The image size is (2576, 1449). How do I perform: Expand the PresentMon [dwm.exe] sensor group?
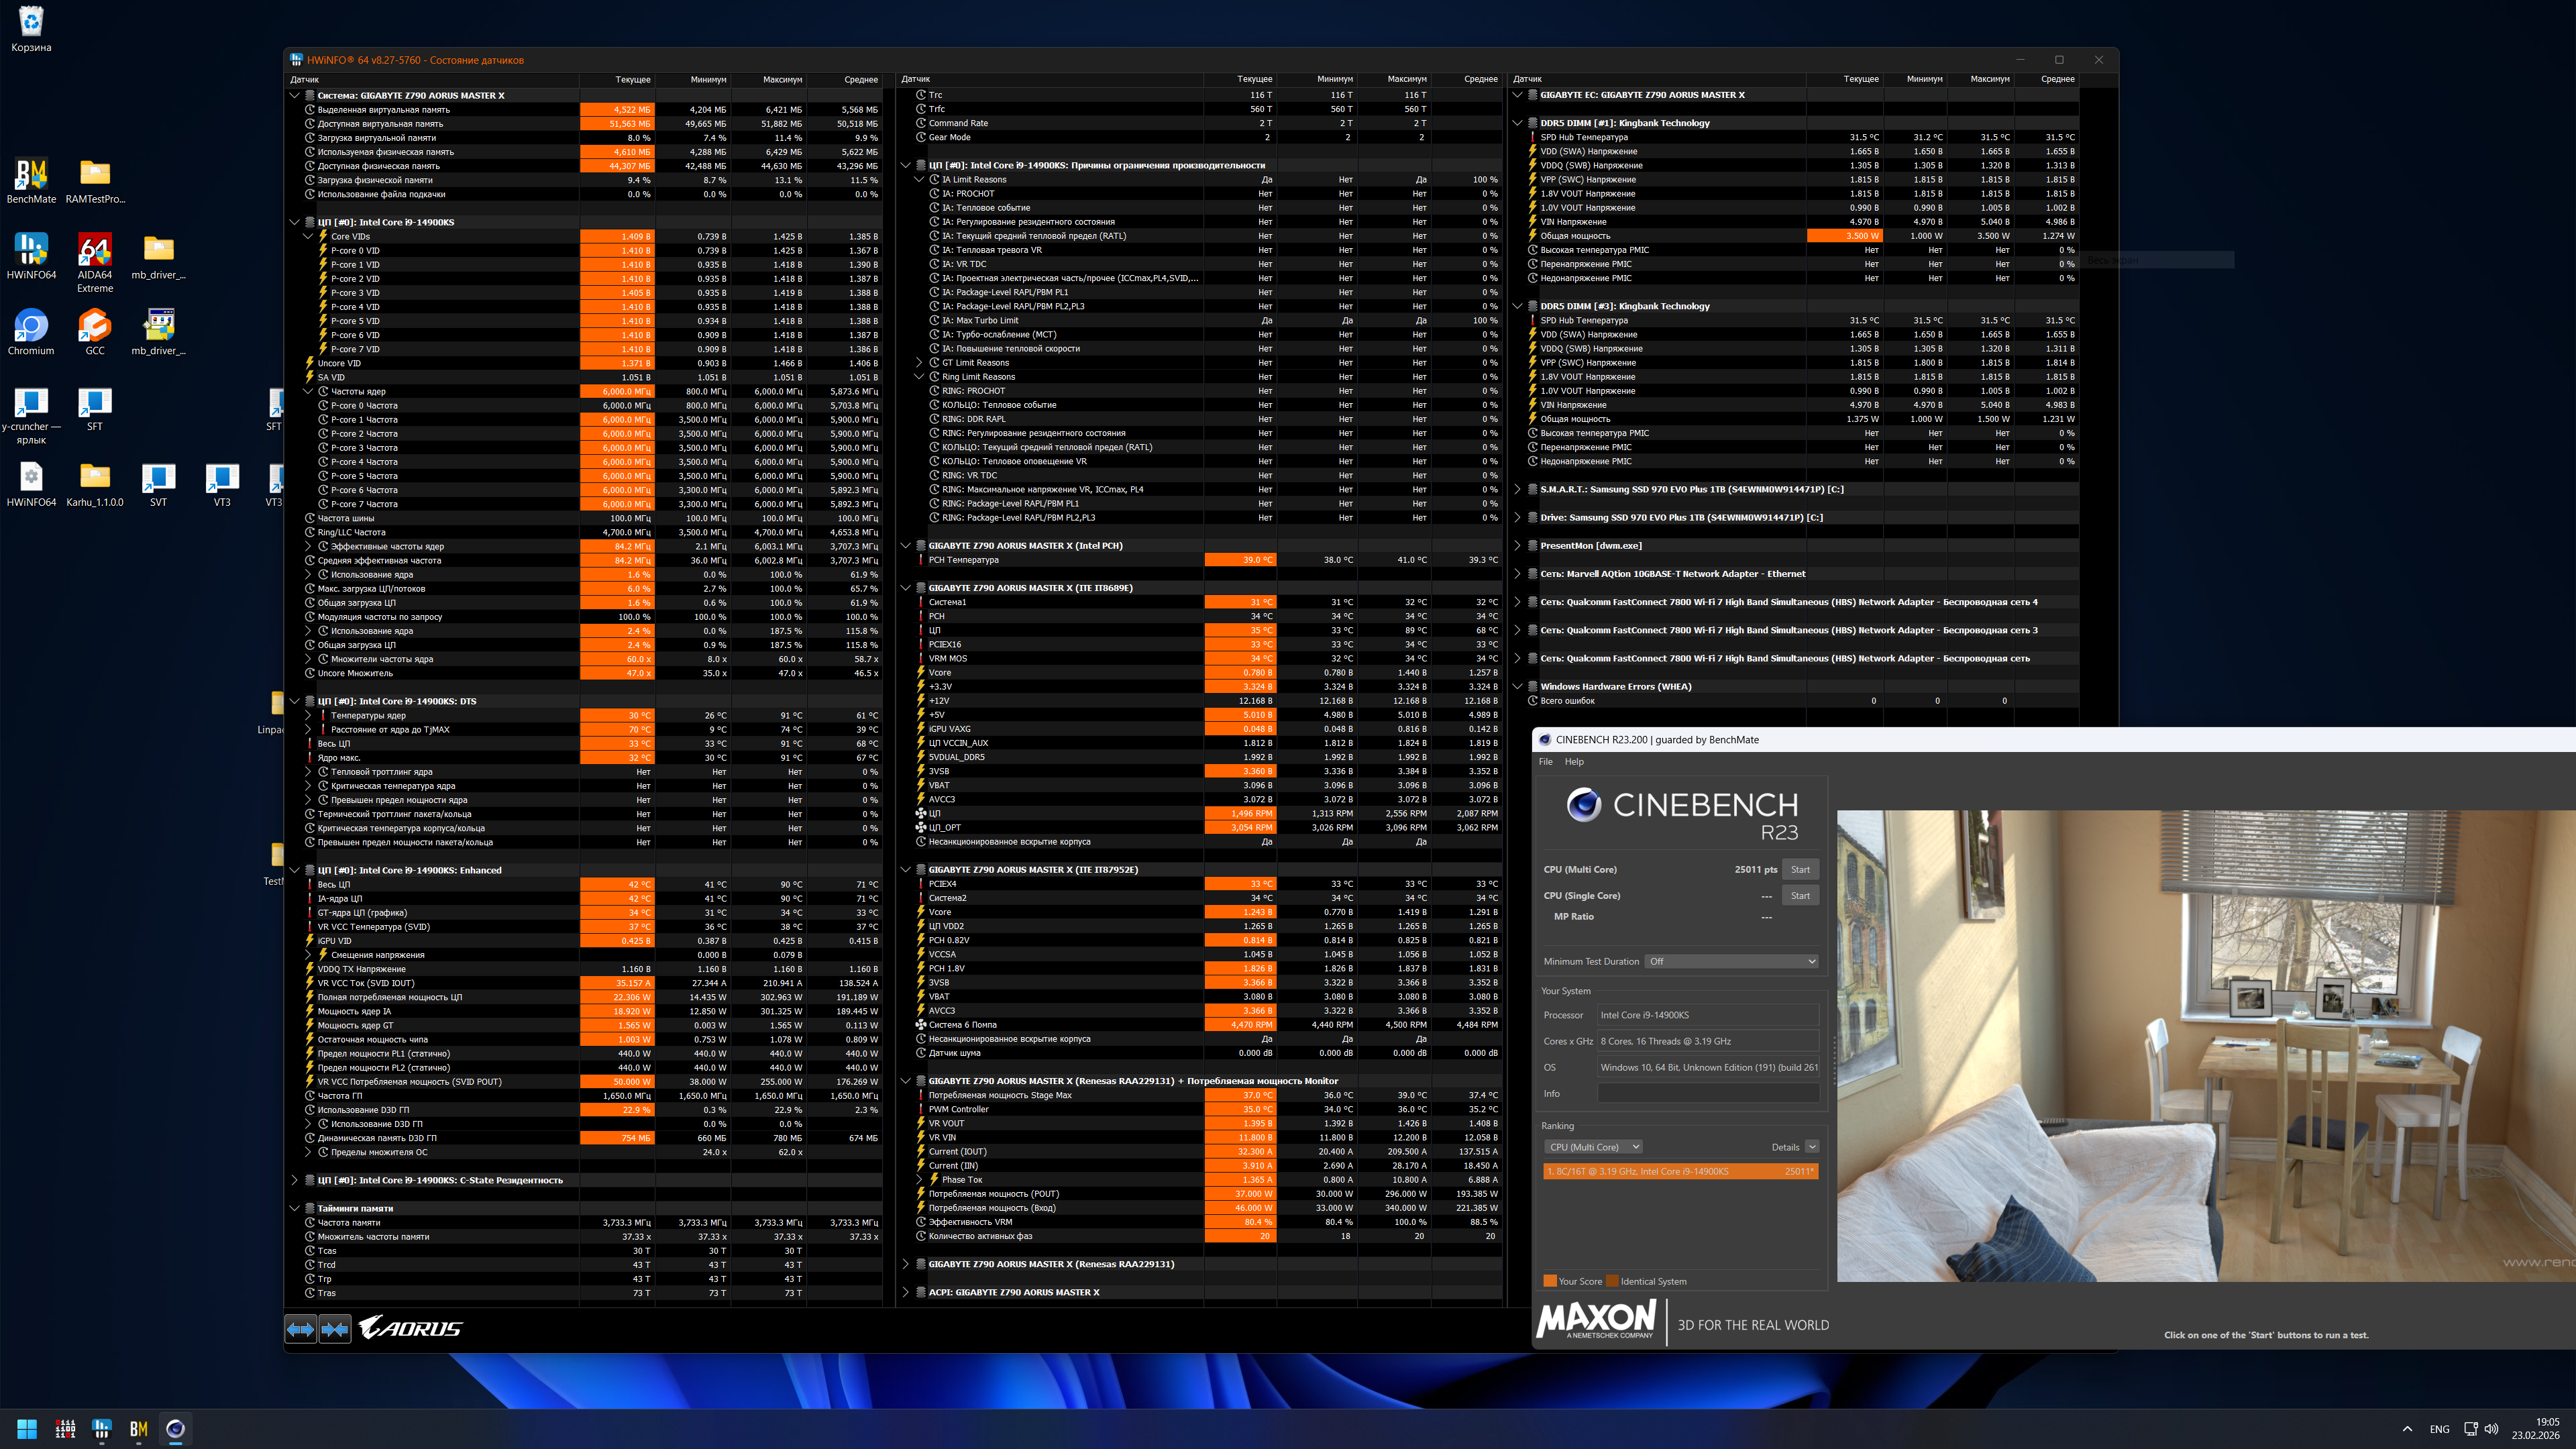coord(1518,546)
